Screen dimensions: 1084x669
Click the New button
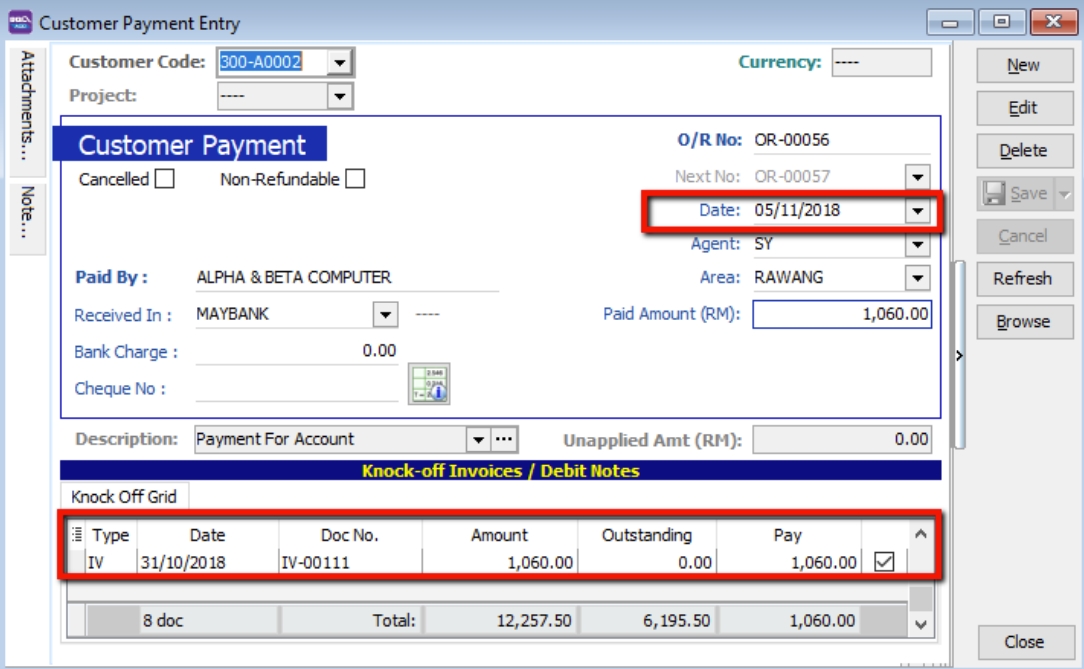pyautogui.click(x=1023, y=65)
